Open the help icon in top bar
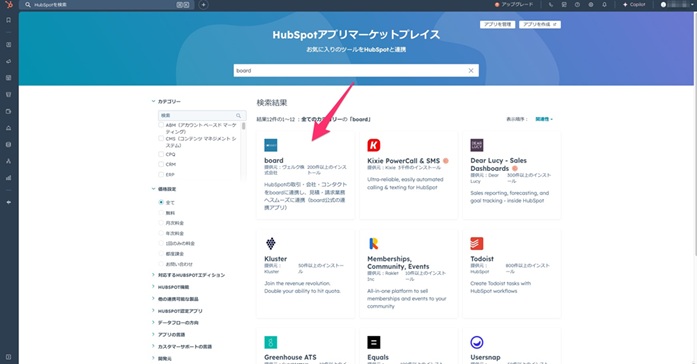The image size is (697, 364). point(577,4)
